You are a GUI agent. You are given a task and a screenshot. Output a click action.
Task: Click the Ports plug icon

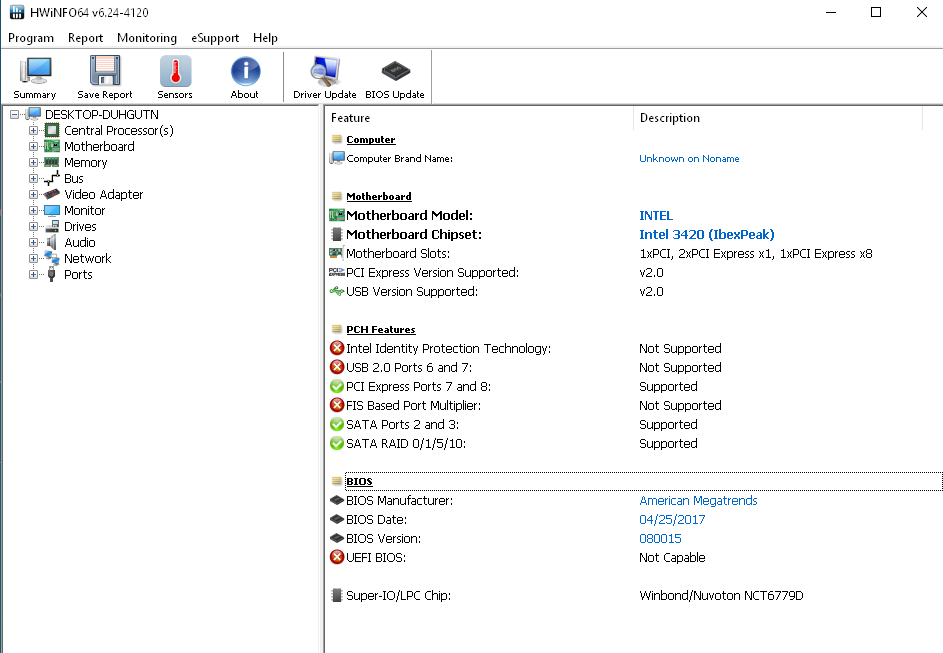(x=52, y=274)
